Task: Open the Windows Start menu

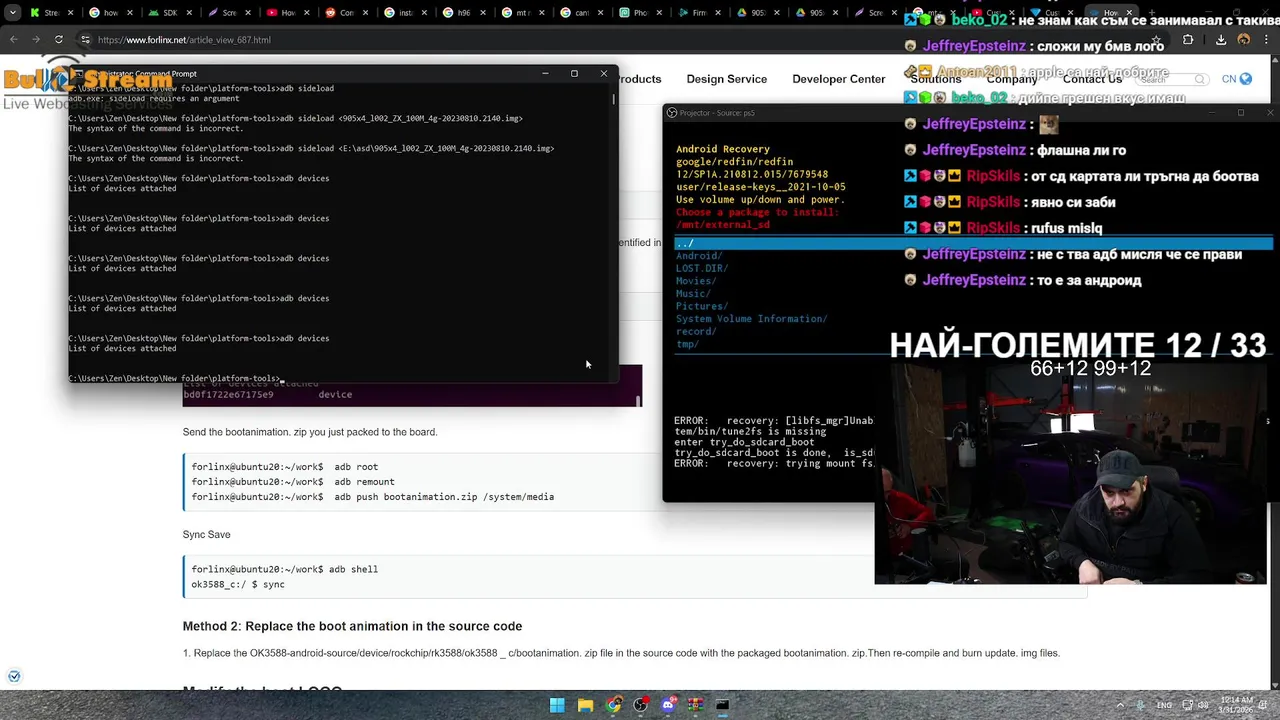Action: (x=557, y=705)
